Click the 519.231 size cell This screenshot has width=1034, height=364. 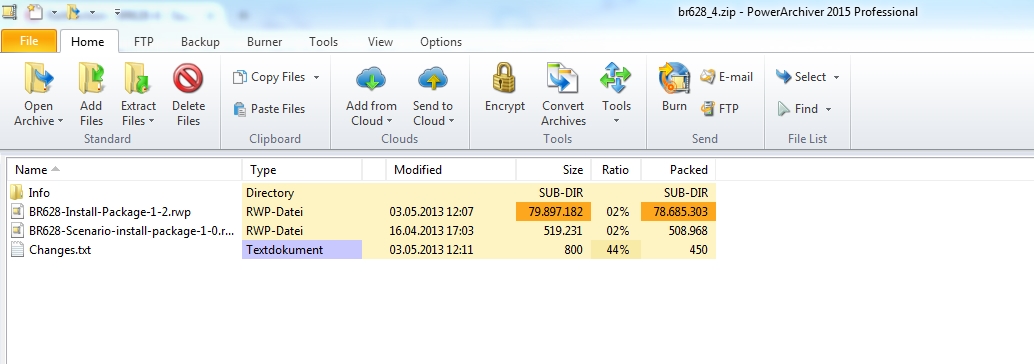pyautogui.click(x=553, y=231)
